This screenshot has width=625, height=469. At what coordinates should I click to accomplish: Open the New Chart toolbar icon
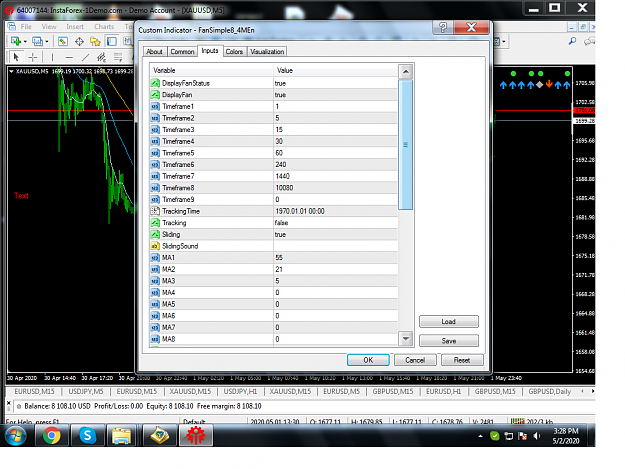16,41
